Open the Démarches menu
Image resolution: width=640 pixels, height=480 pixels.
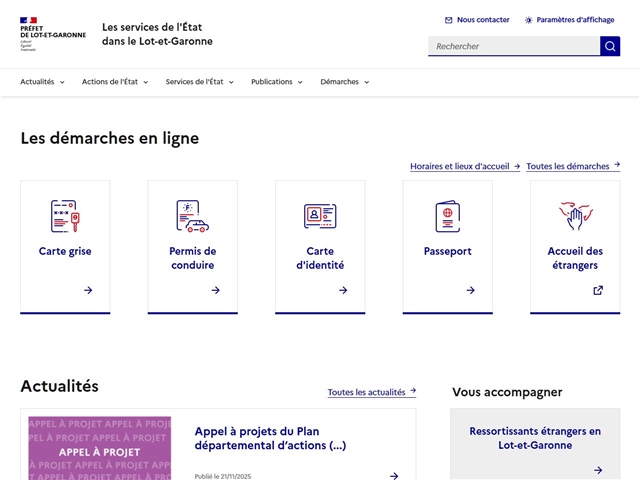pos(345,82)
